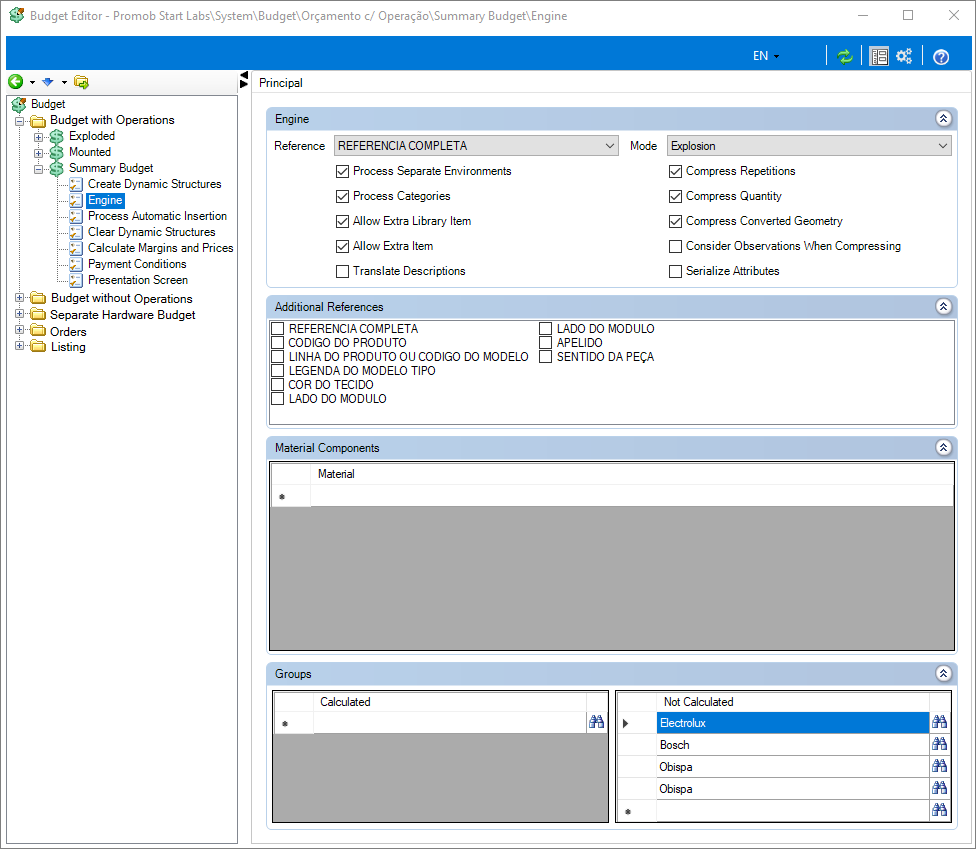Expand the Exploded tree node
The width and height of the screenshot is (976, 849).
point(39,137)
